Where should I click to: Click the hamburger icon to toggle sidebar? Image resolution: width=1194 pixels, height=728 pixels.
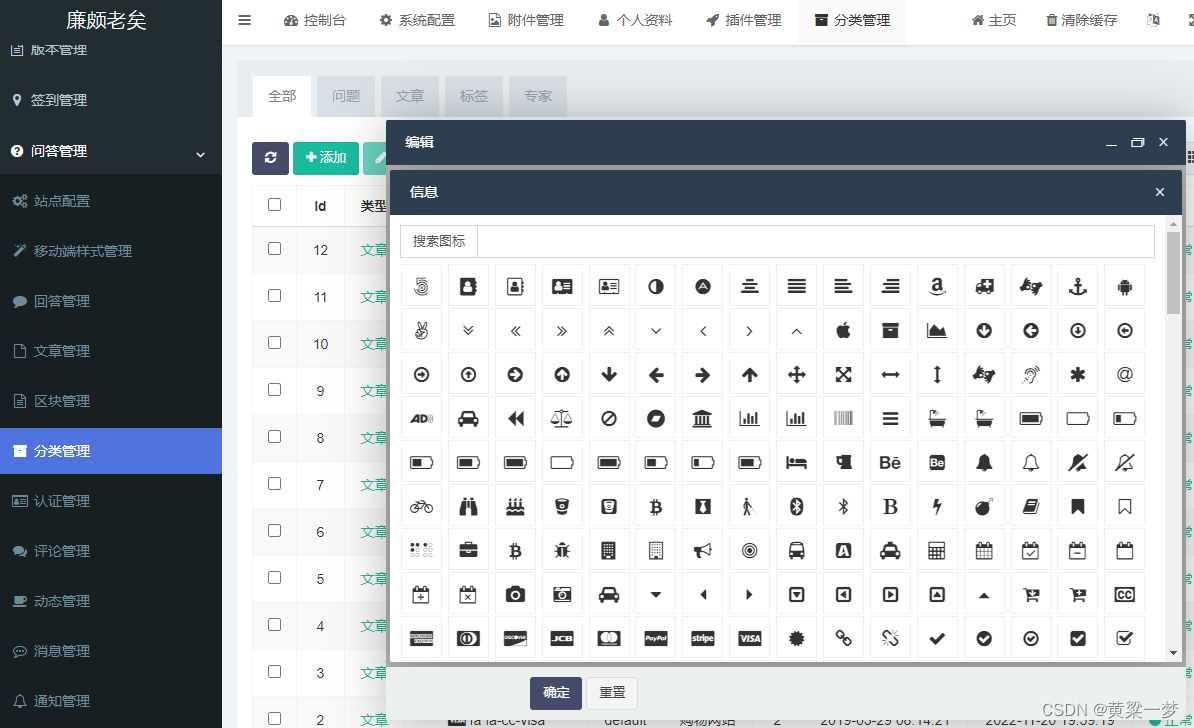[x=244, y=19]
